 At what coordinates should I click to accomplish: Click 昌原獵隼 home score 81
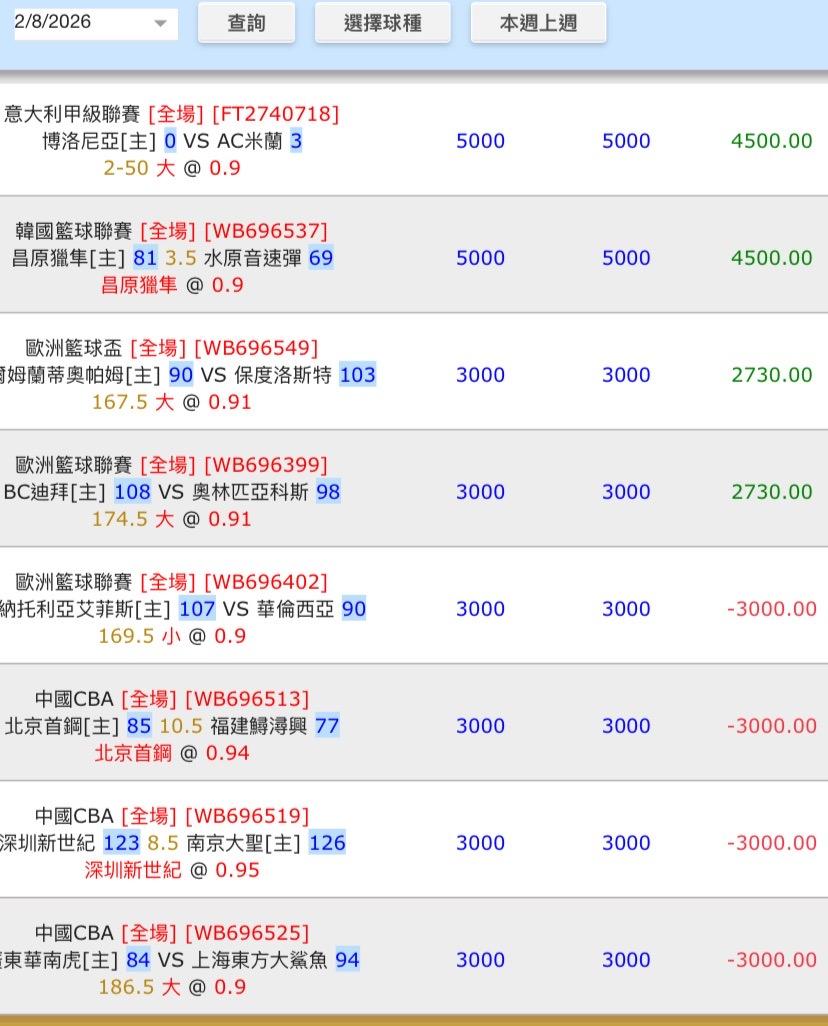[145, 258]
